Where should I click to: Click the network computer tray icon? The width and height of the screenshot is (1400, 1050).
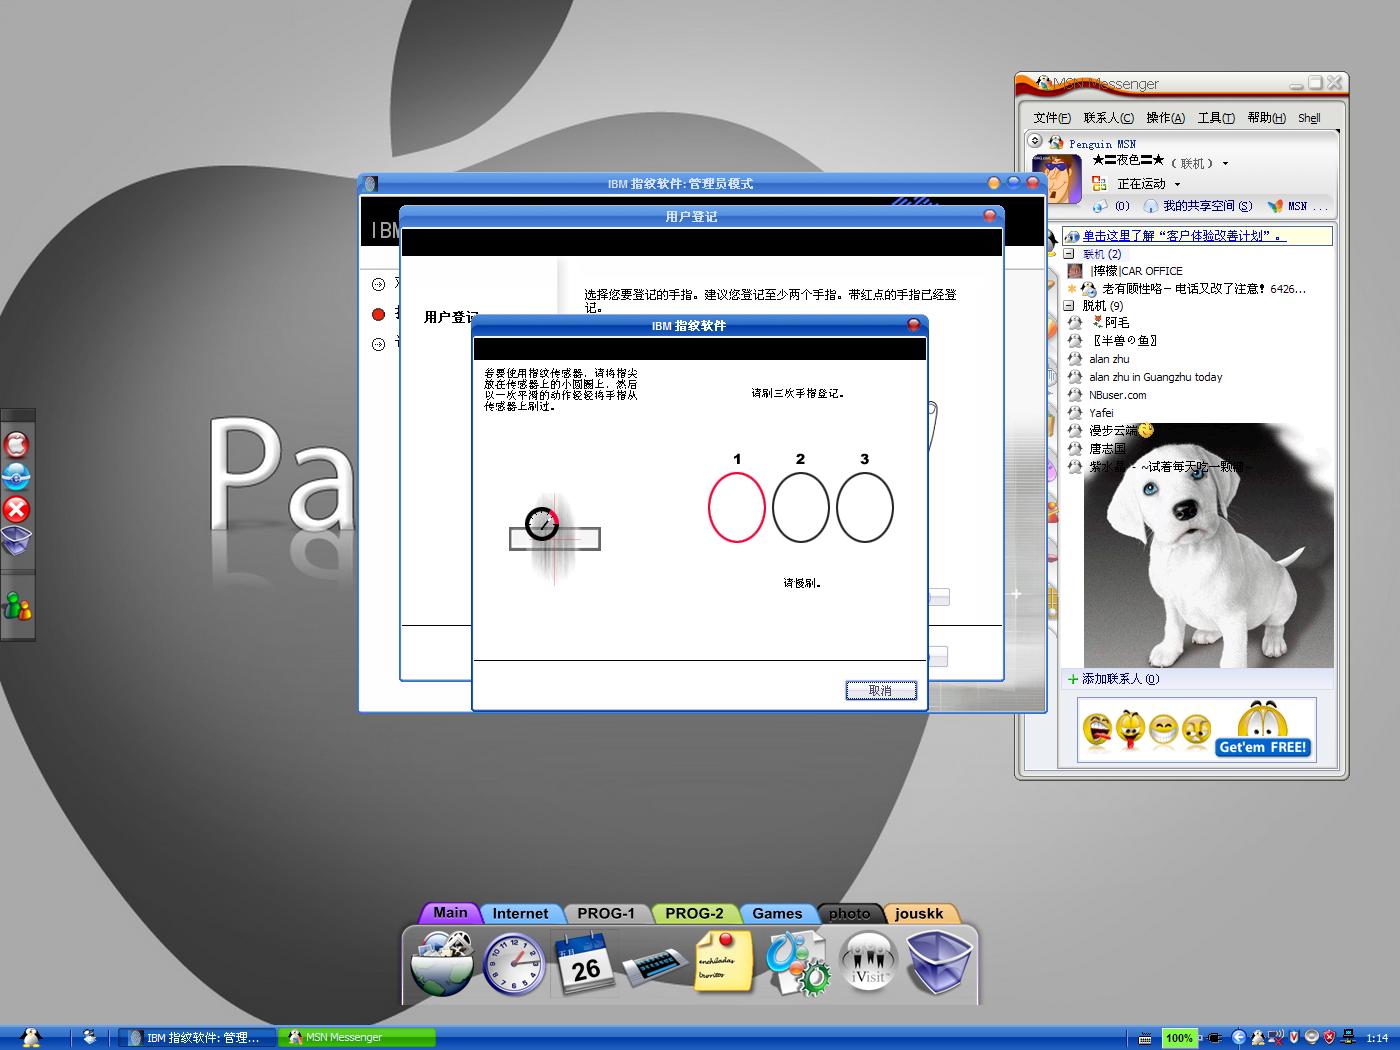coord(1349,1038)
